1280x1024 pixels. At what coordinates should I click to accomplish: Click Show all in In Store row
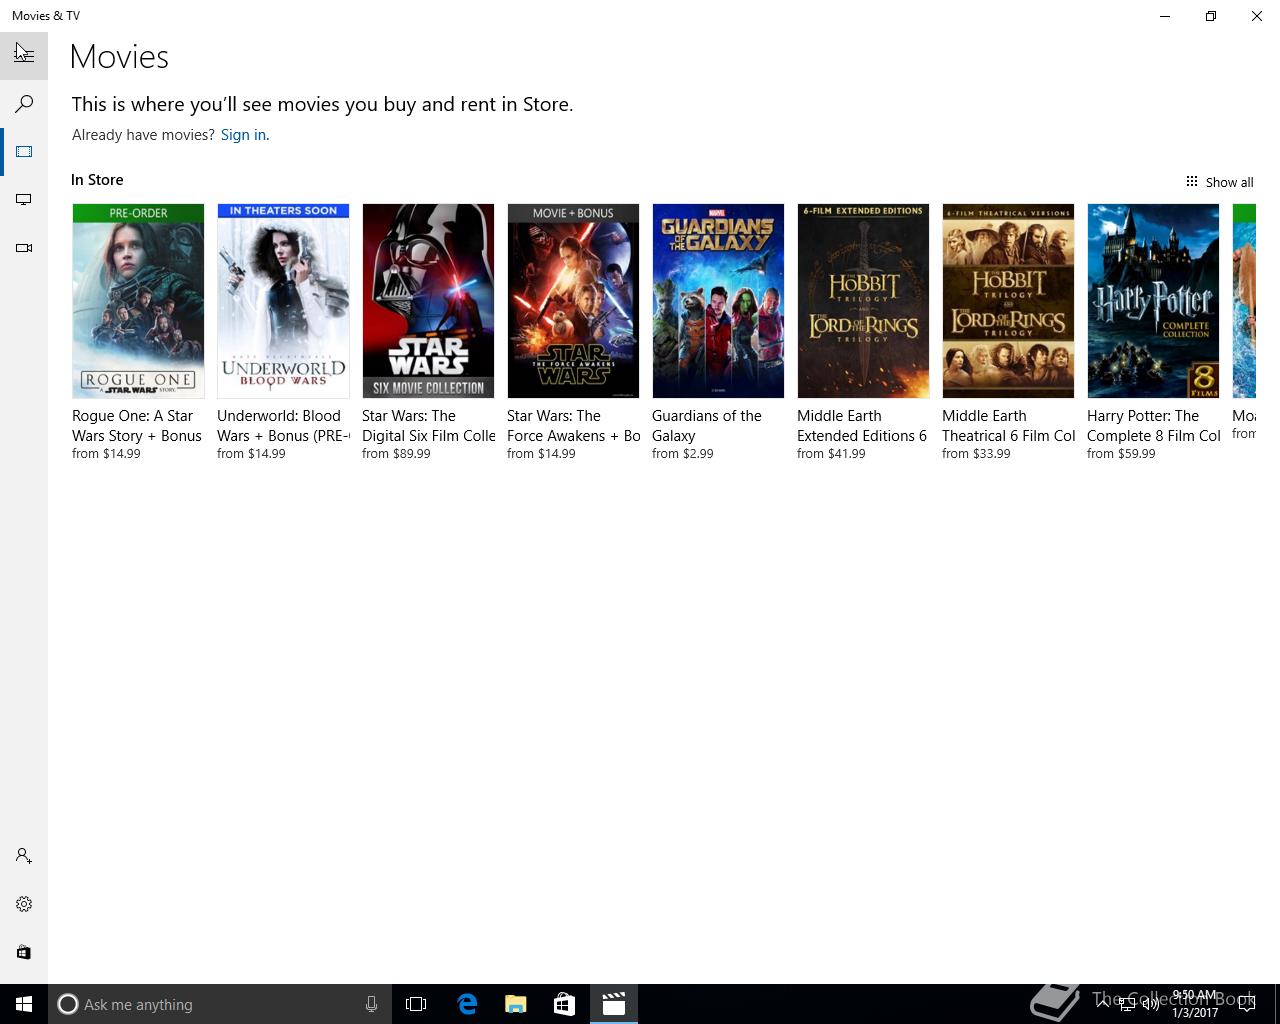tap(1219, 182)
